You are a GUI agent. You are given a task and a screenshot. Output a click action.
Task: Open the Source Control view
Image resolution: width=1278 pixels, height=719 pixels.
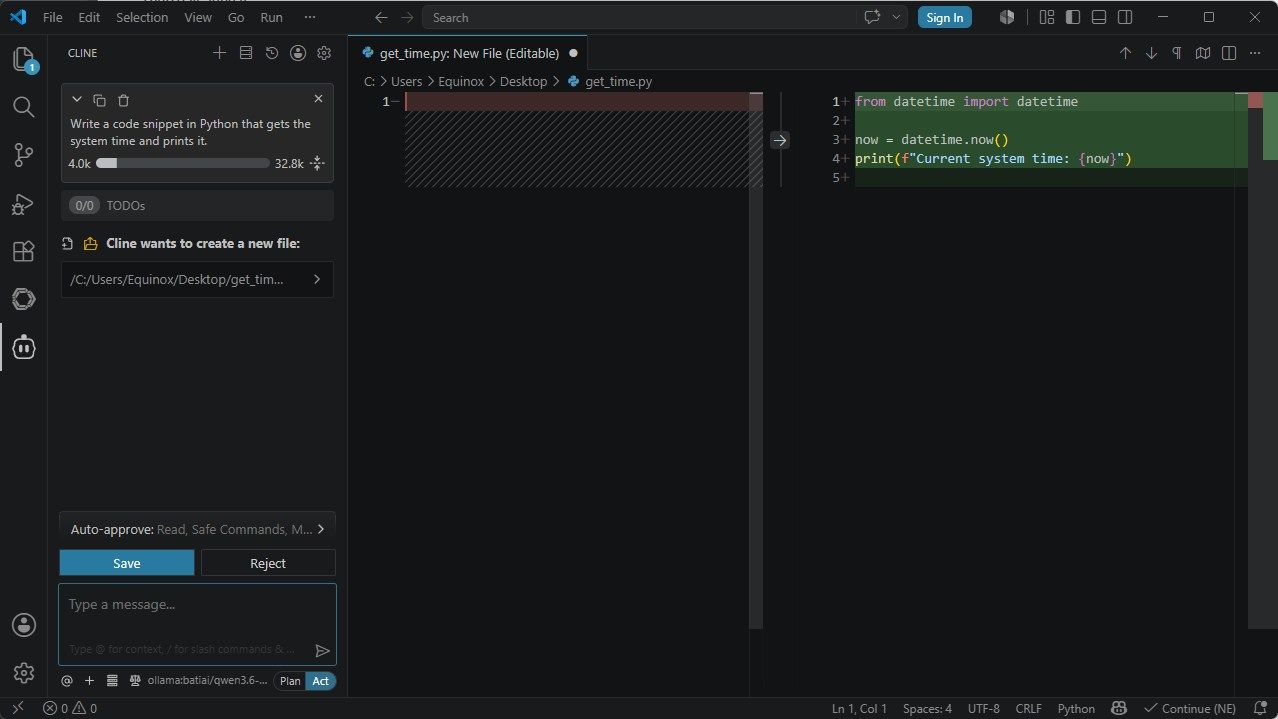24,155
